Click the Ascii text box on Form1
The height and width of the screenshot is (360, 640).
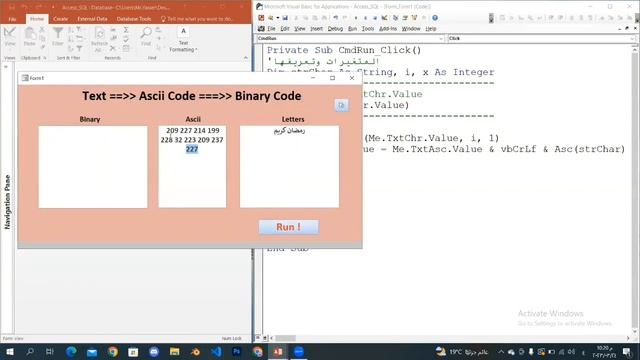point(192,167)
